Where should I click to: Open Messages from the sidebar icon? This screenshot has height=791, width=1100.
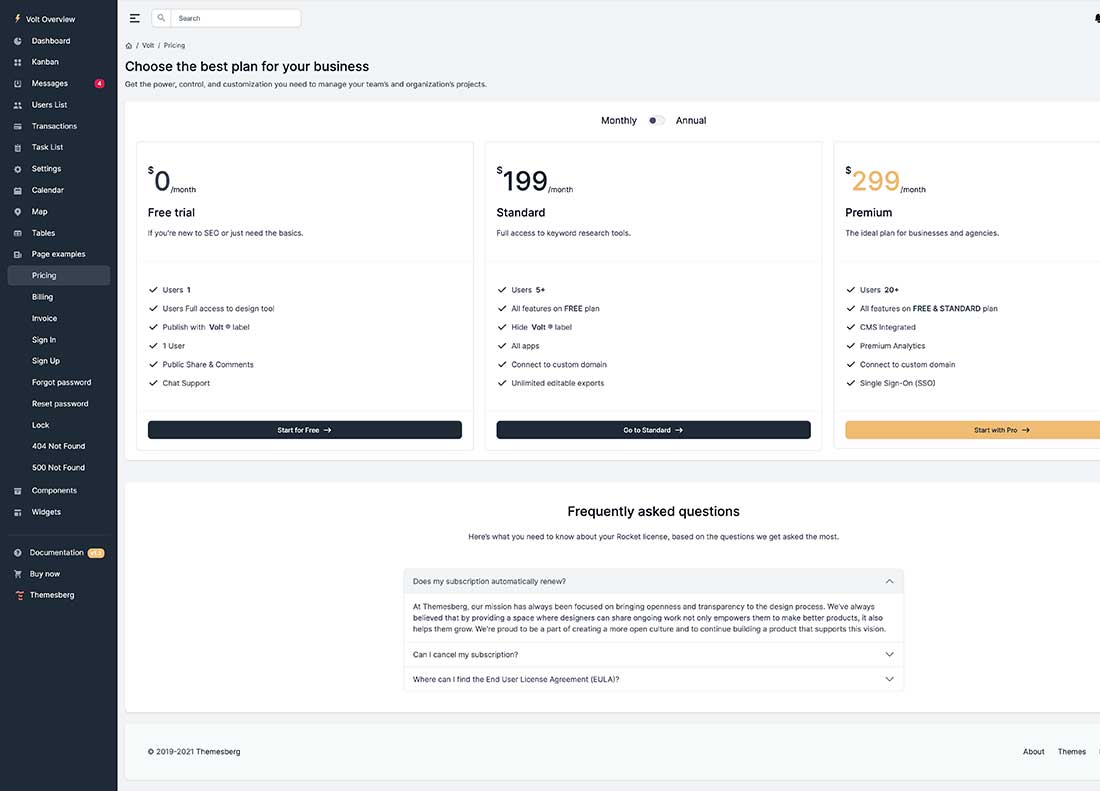[x=20, y=83]
